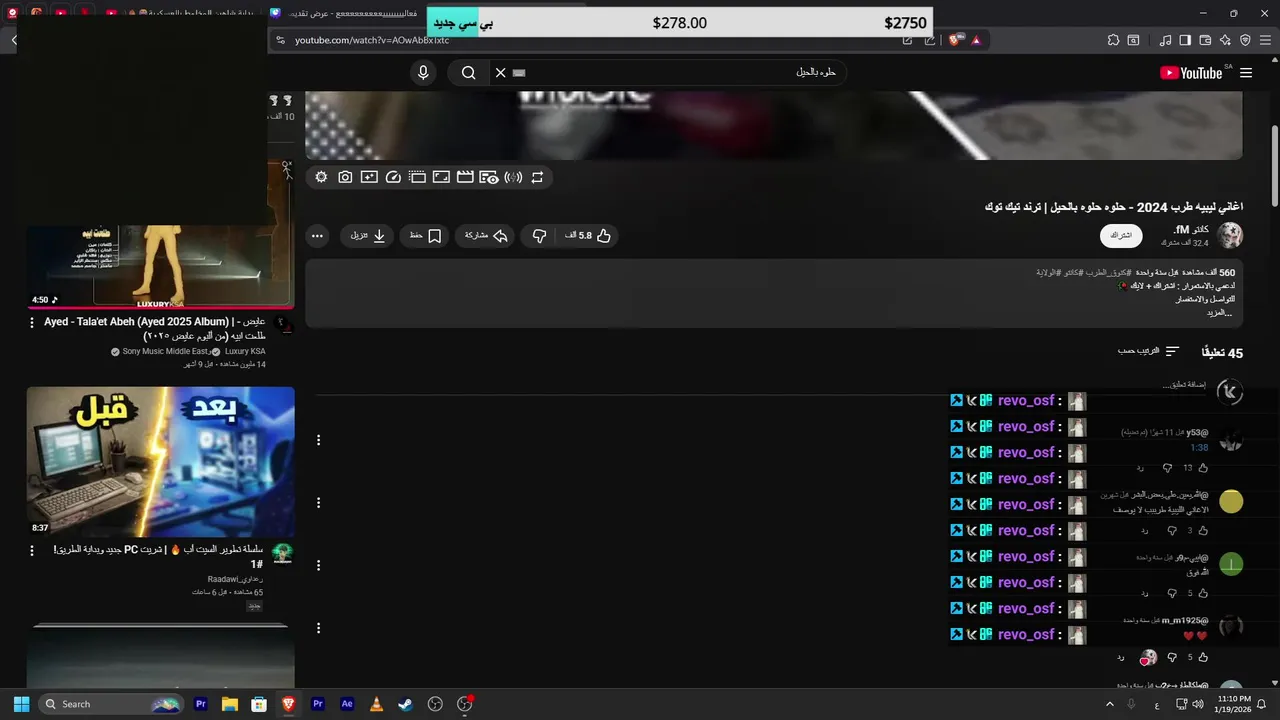1280x720 pixels.
Task: Open the video filters sparkle icon
Action: 369,177
